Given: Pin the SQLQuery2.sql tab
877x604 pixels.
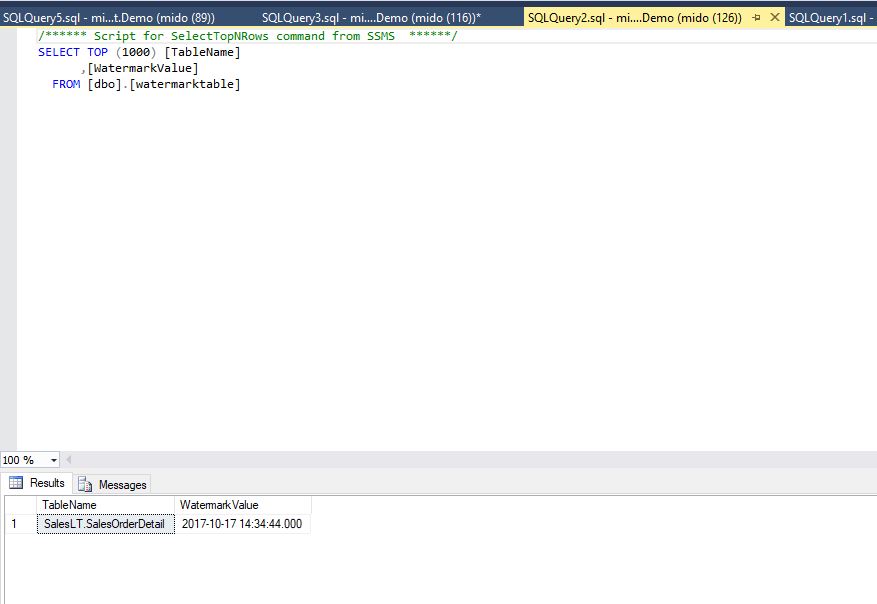Looking at the screenshot, I should coord(757,18).
